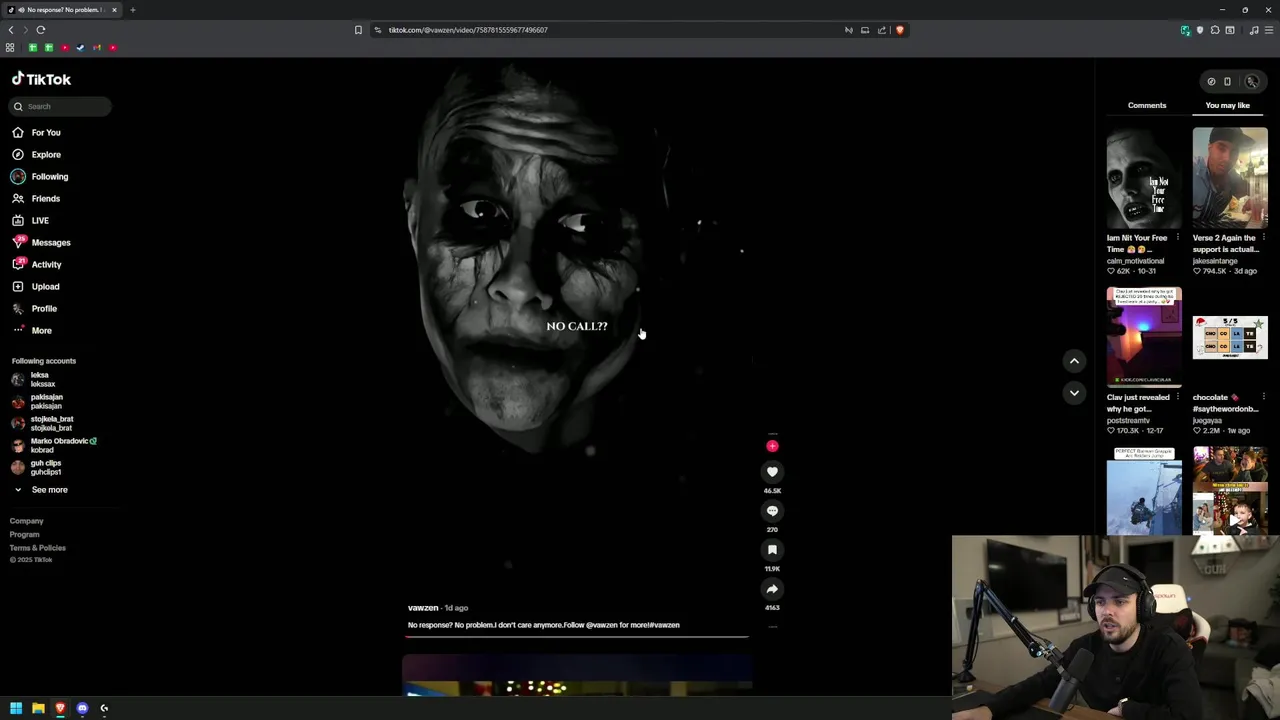Open the browser extensions puzzle icon

(x=1215, y=30)
